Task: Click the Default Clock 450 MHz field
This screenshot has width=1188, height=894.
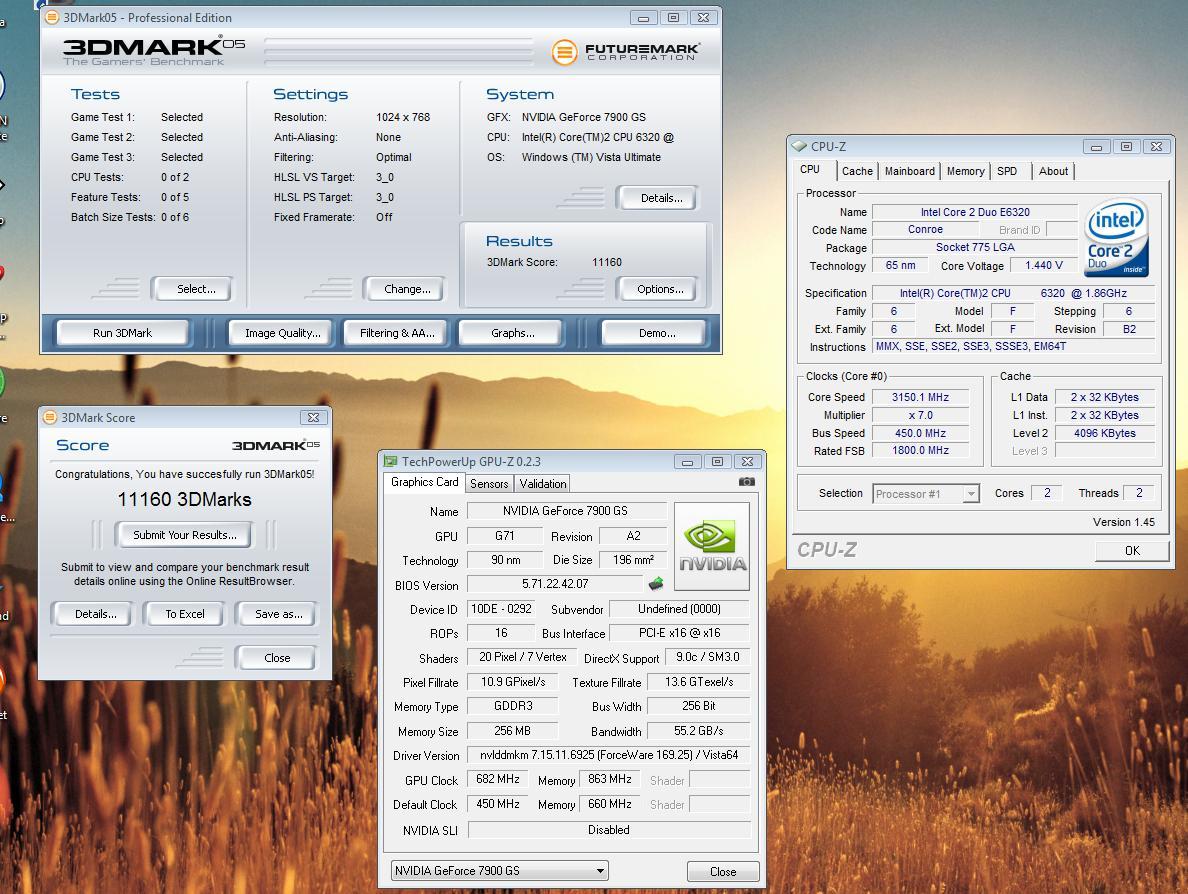Action: [497, 804]
